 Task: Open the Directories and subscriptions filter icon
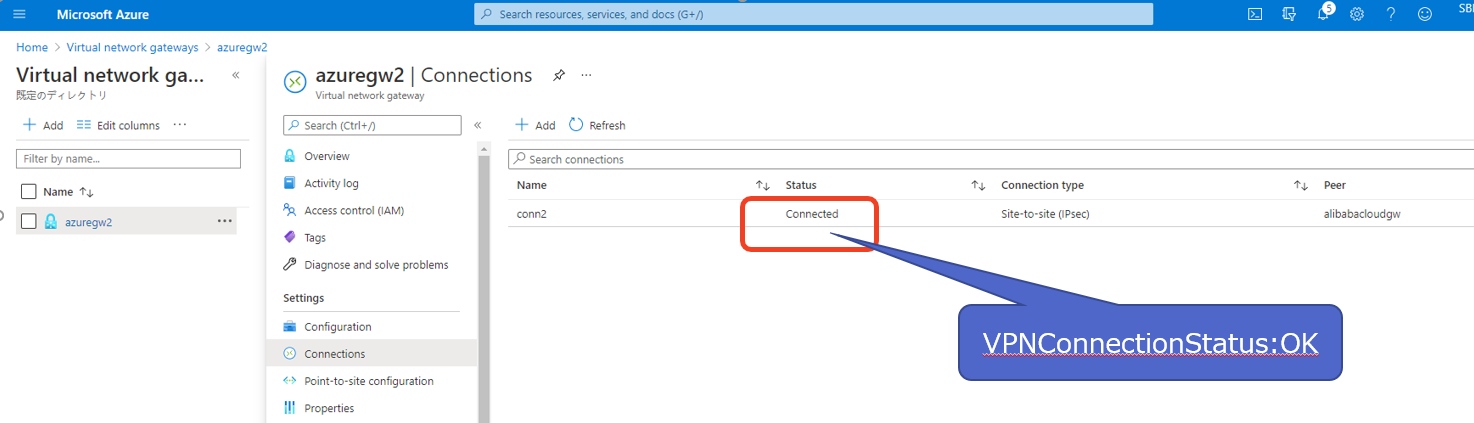(x=1289, y=14)
